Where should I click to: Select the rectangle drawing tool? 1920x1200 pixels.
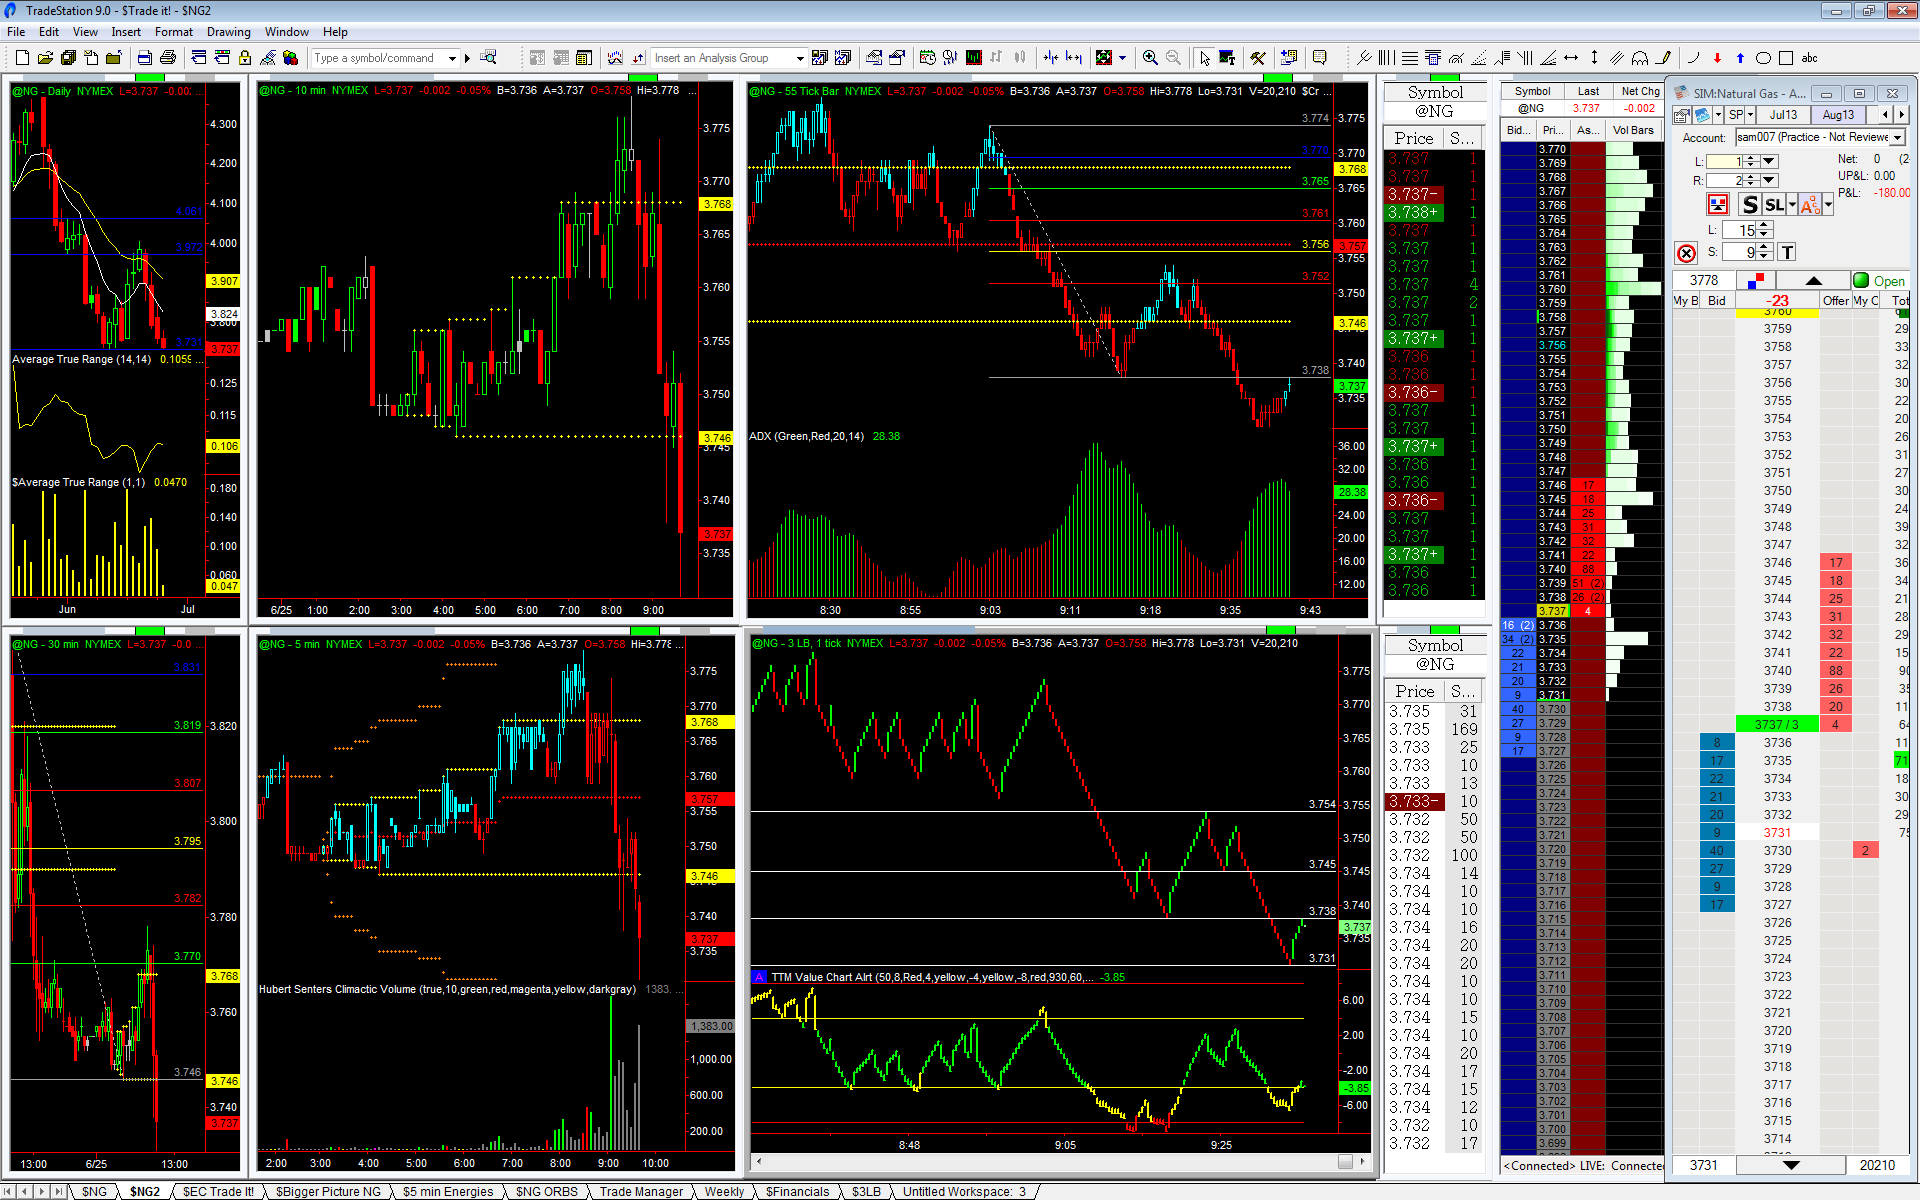click(x=1786, y=58)
